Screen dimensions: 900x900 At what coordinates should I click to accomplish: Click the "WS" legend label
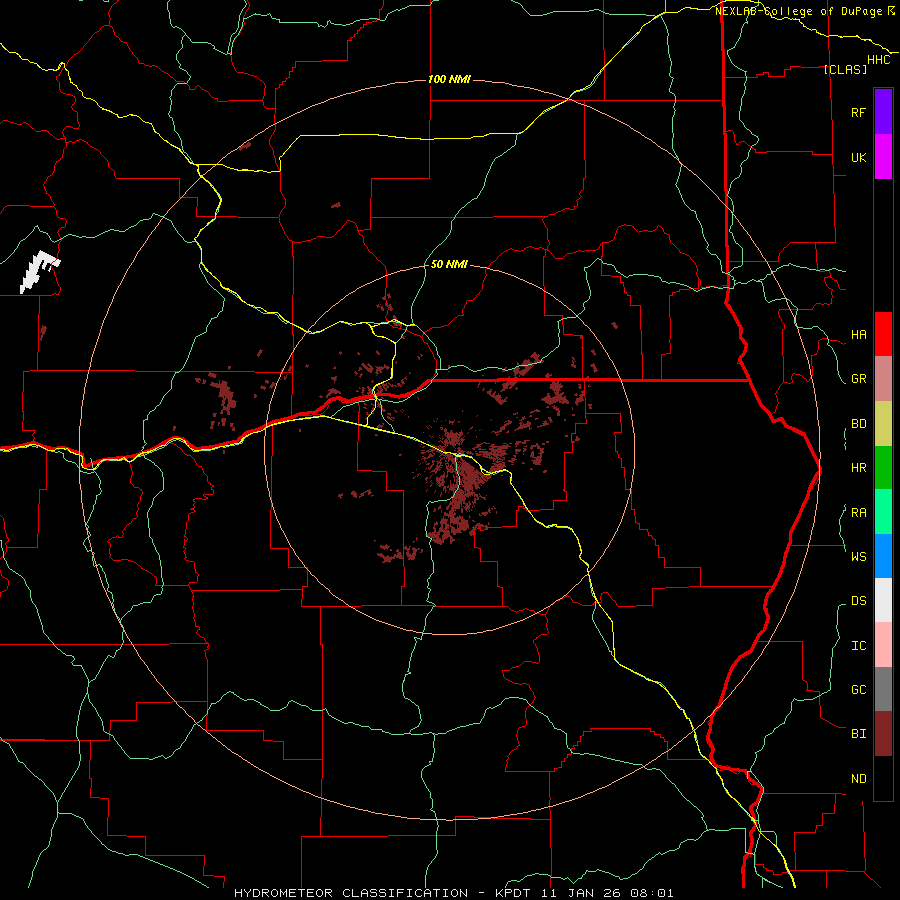pos(858,556)
